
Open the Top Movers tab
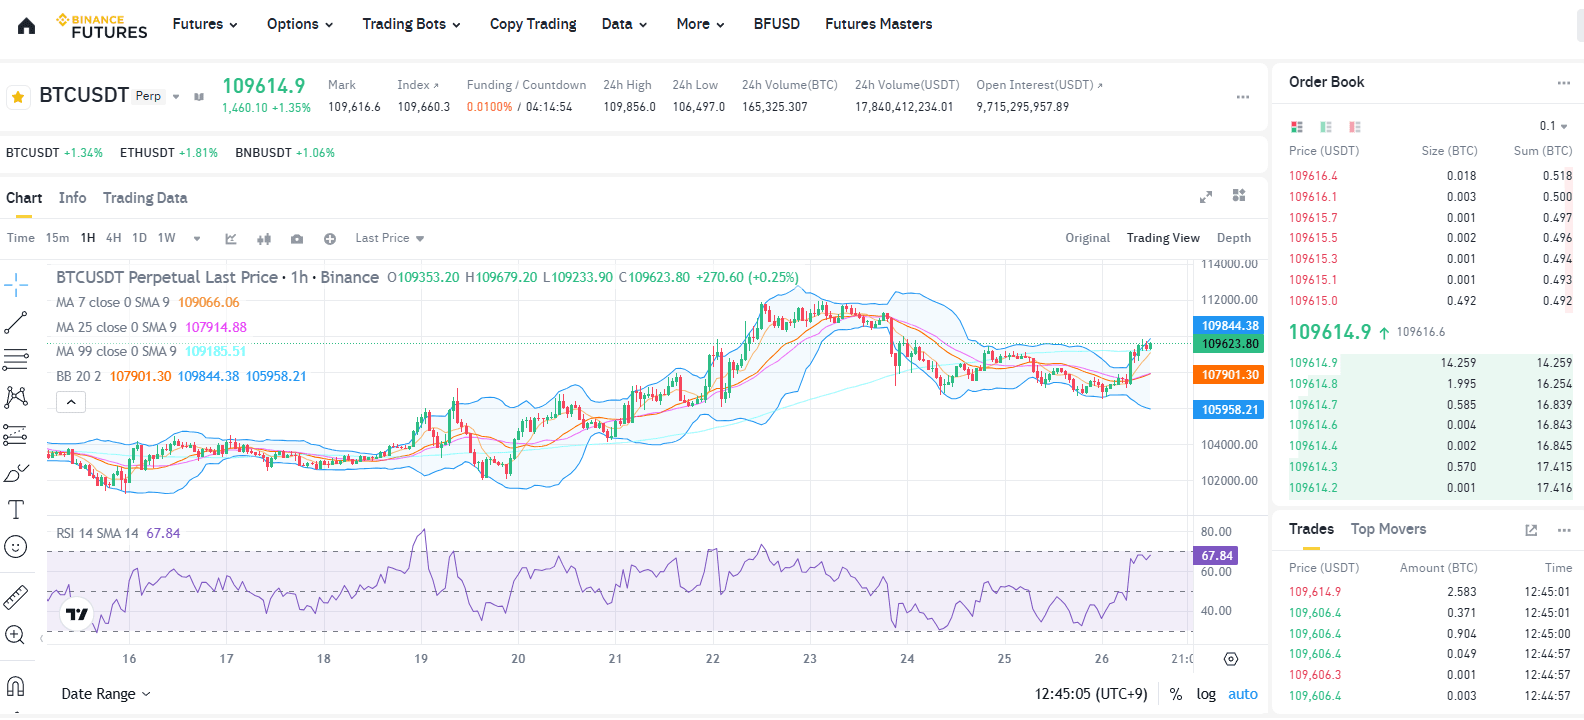(x=1388, y=529)
